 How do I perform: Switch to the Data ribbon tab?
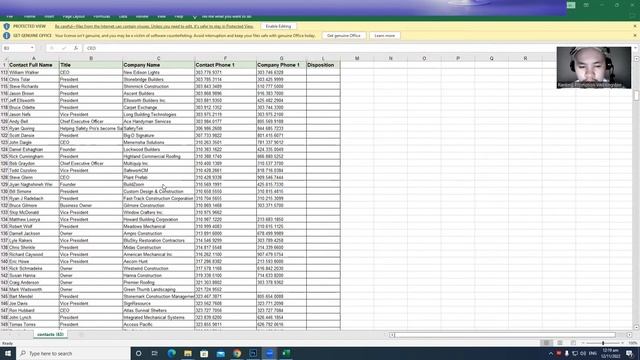(123, 16)
